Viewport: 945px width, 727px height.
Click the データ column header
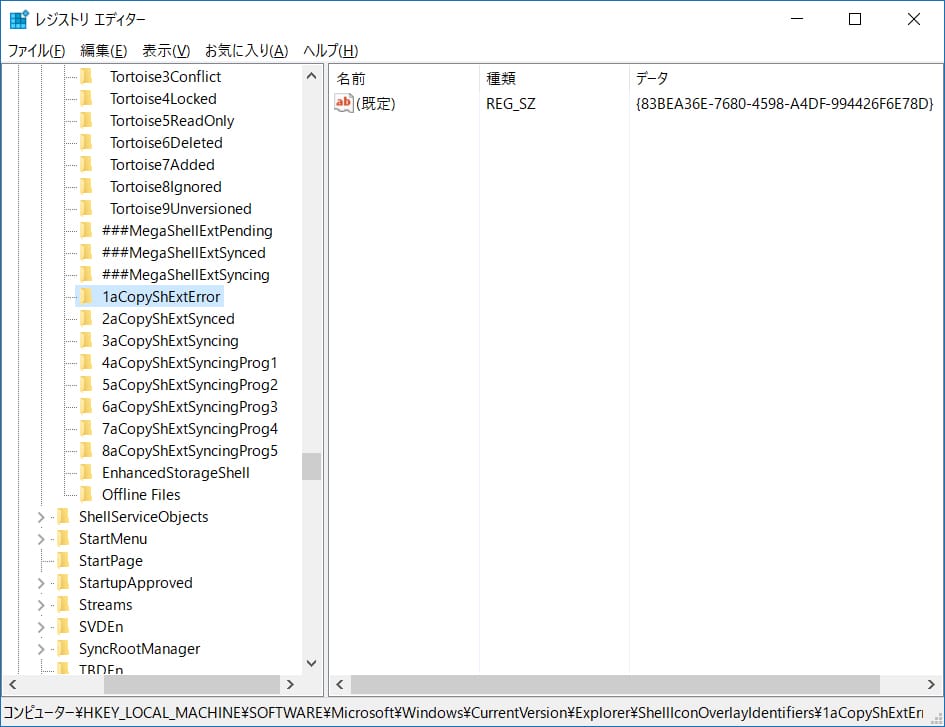tap(786, 78)
